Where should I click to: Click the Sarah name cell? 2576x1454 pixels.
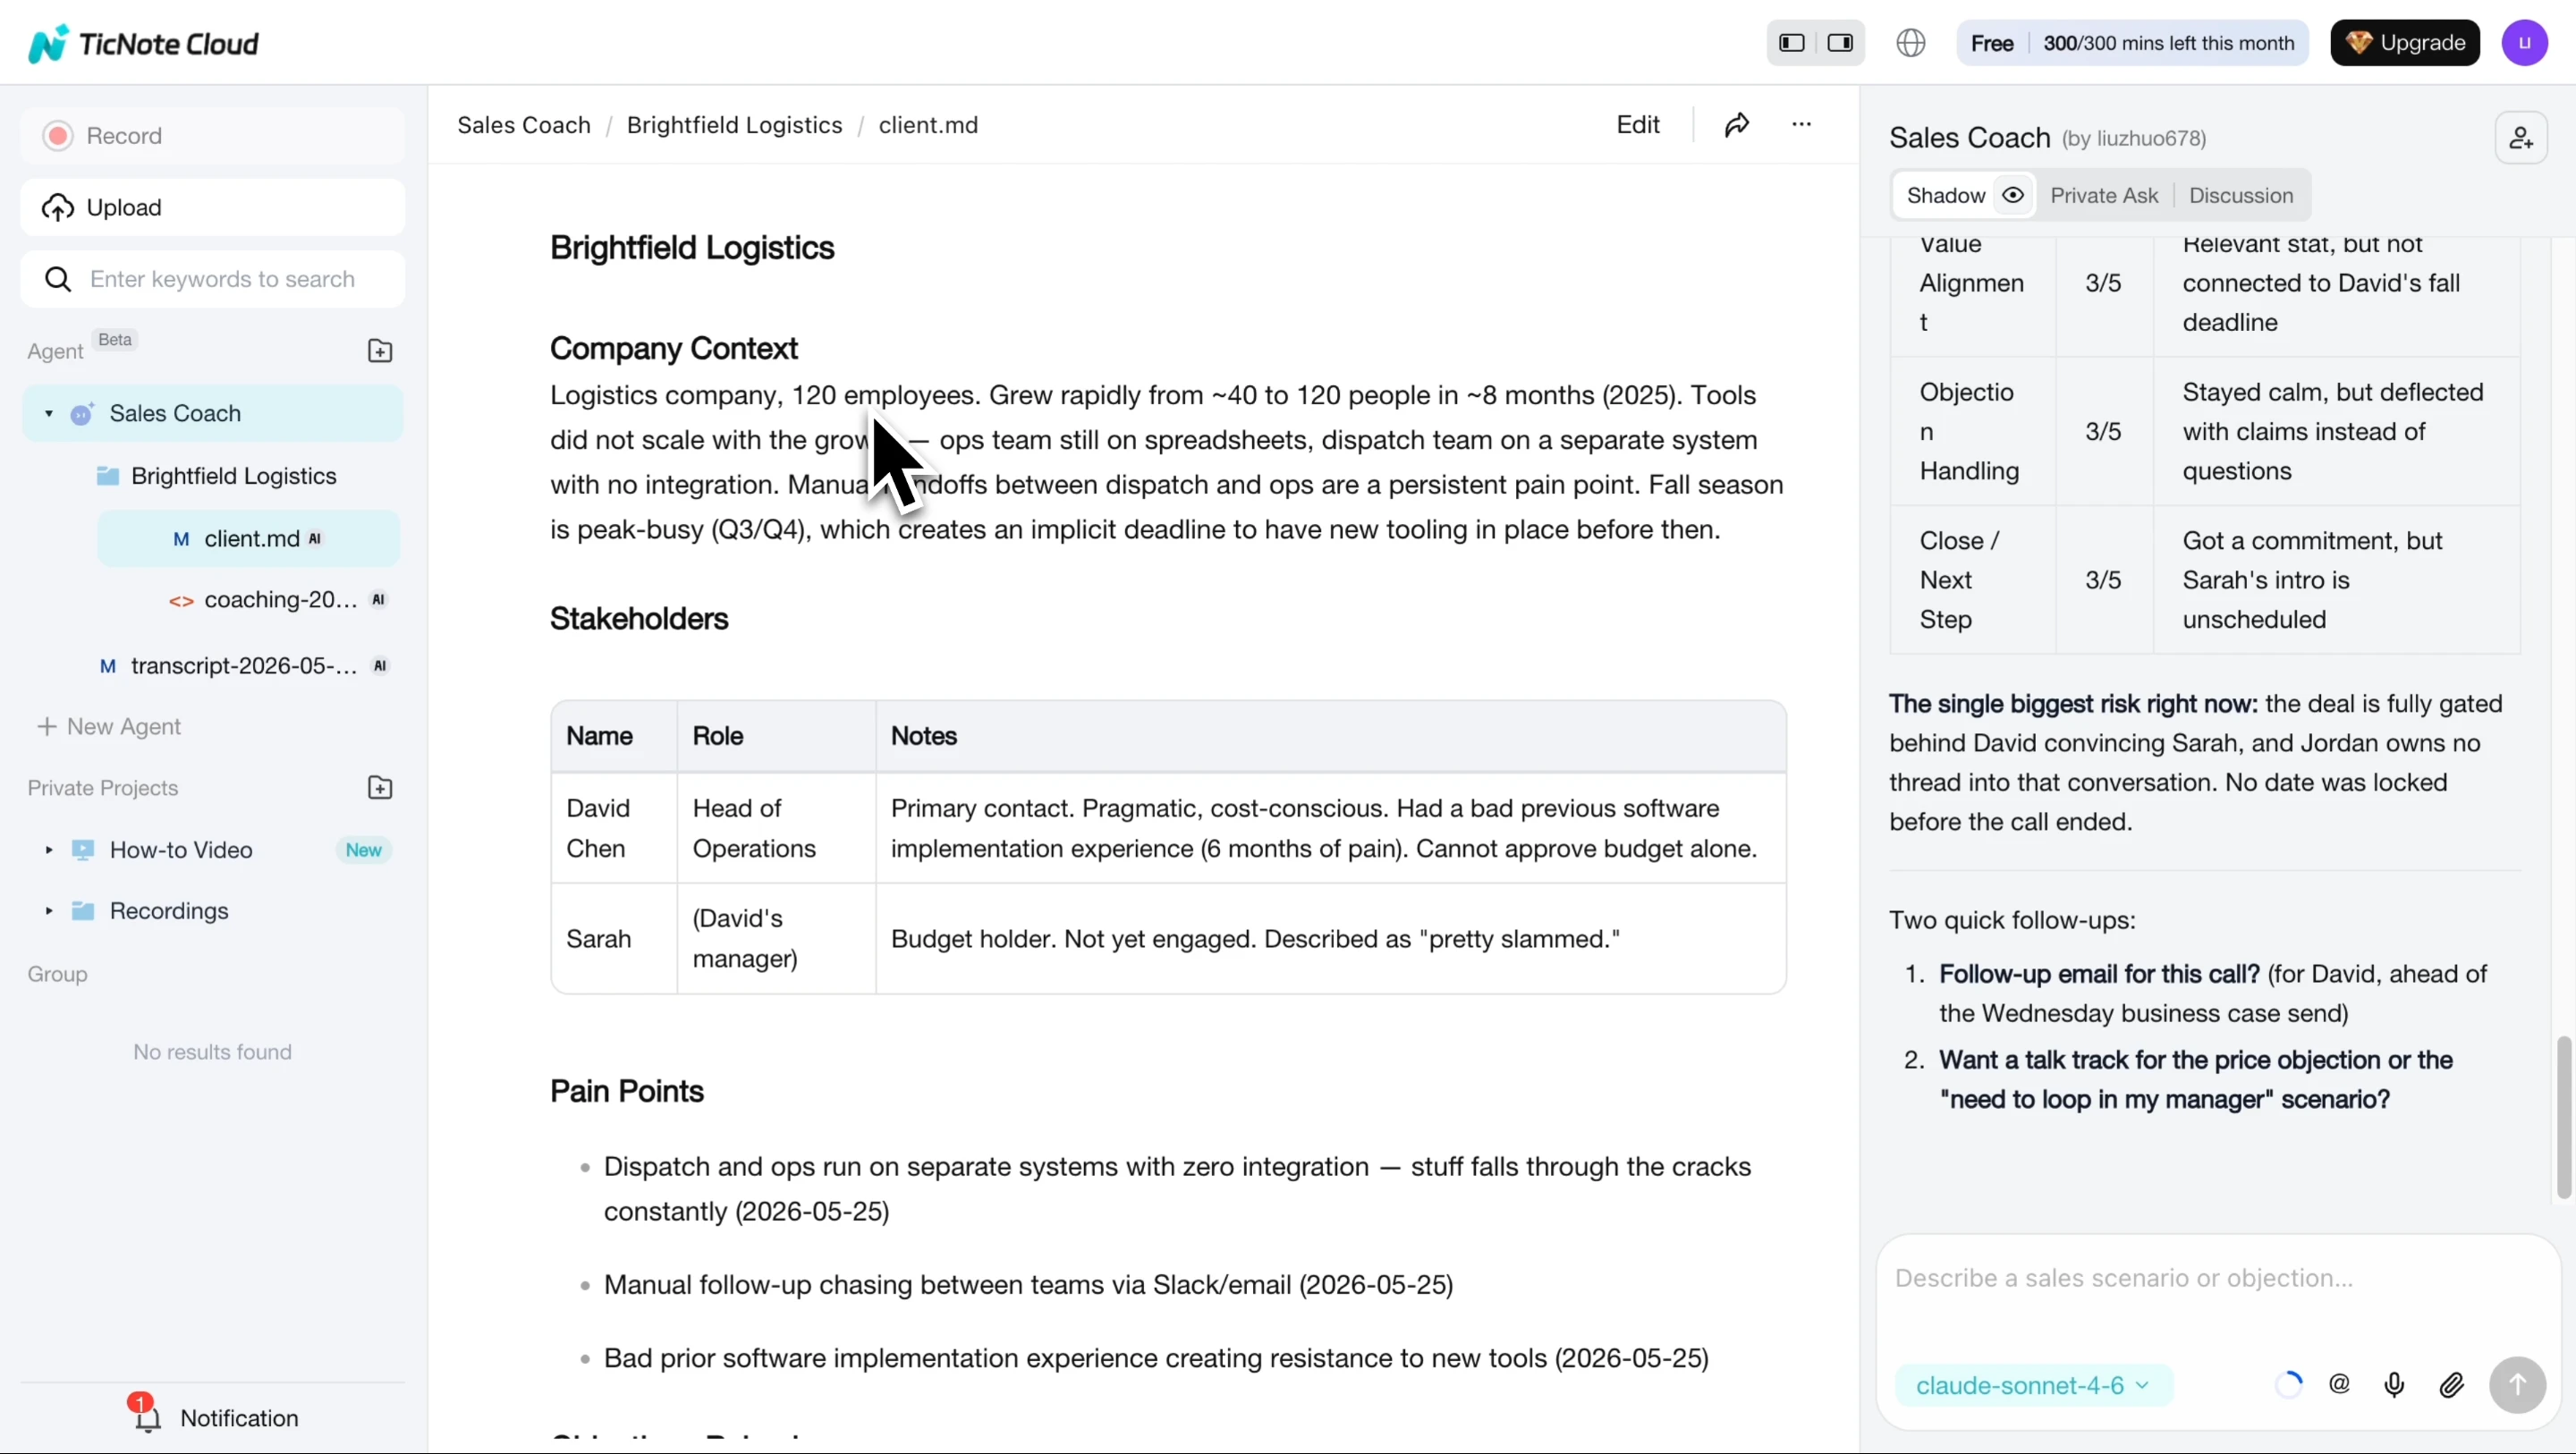pos(614,939)
